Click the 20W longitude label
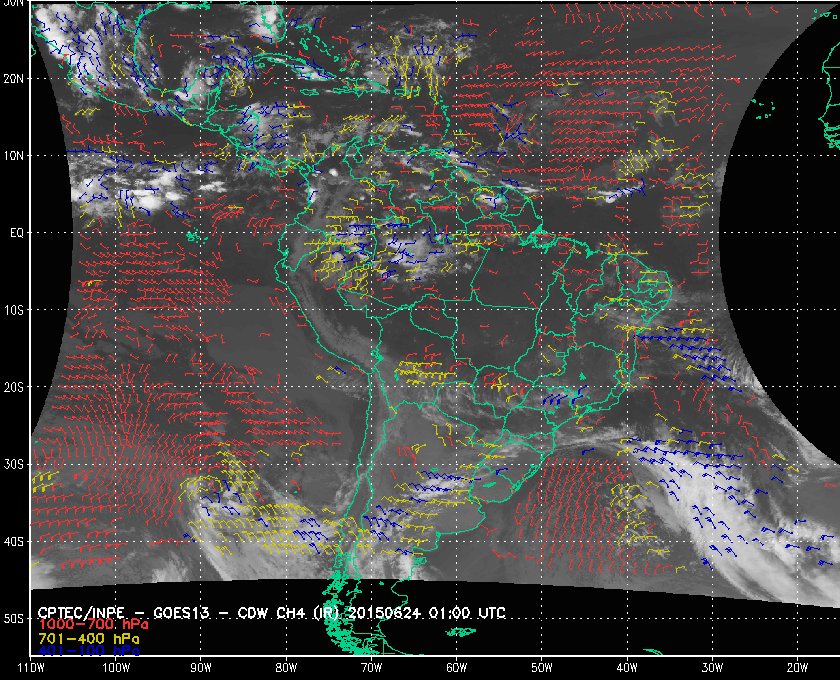 coord(797,667)
